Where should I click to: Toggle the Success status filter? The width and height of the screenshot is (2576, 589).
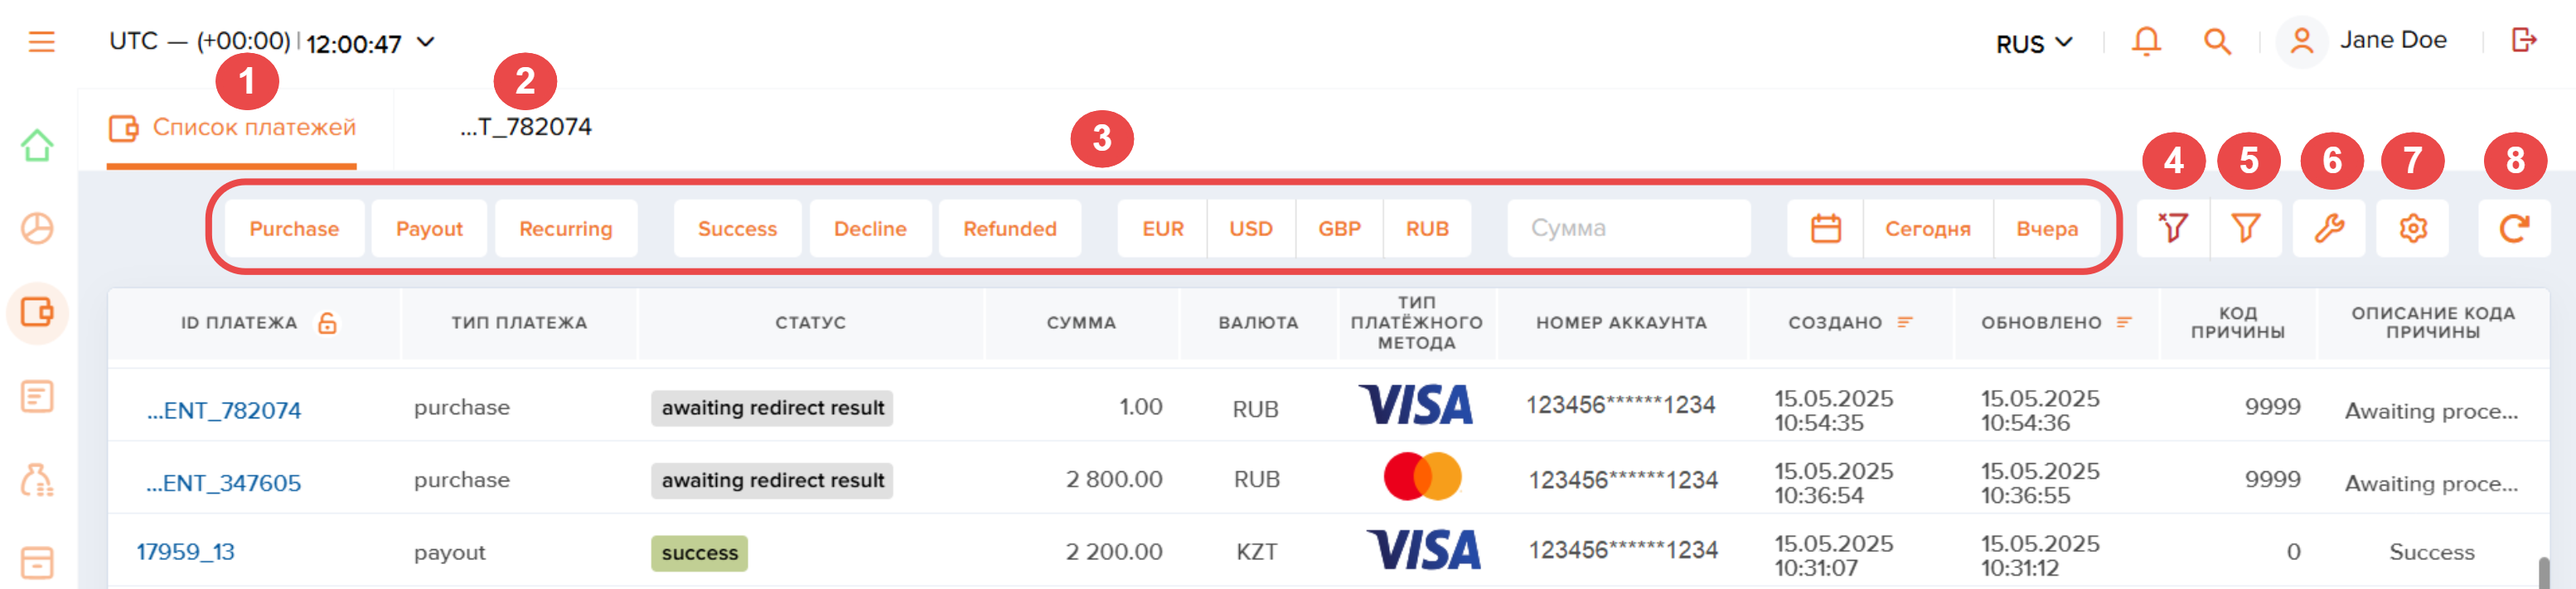(x=737, y=229)
